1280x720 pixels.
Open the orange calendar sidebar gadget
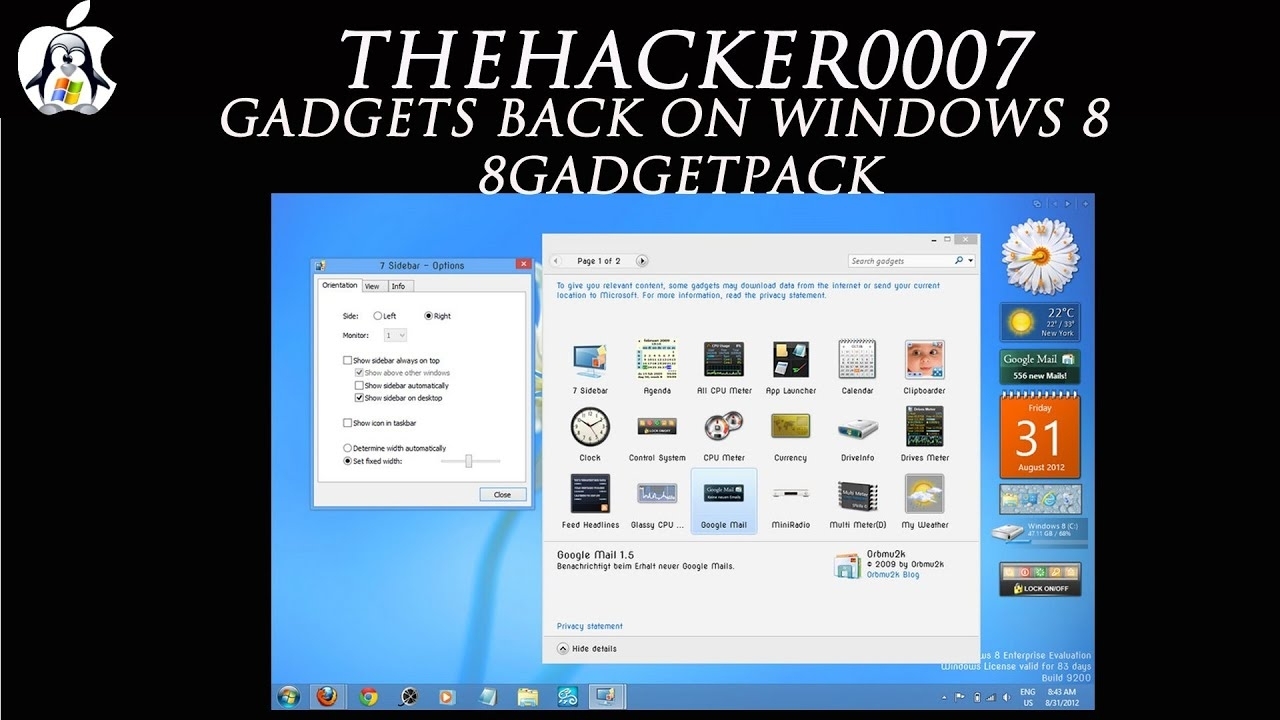tap(1040, 434)
